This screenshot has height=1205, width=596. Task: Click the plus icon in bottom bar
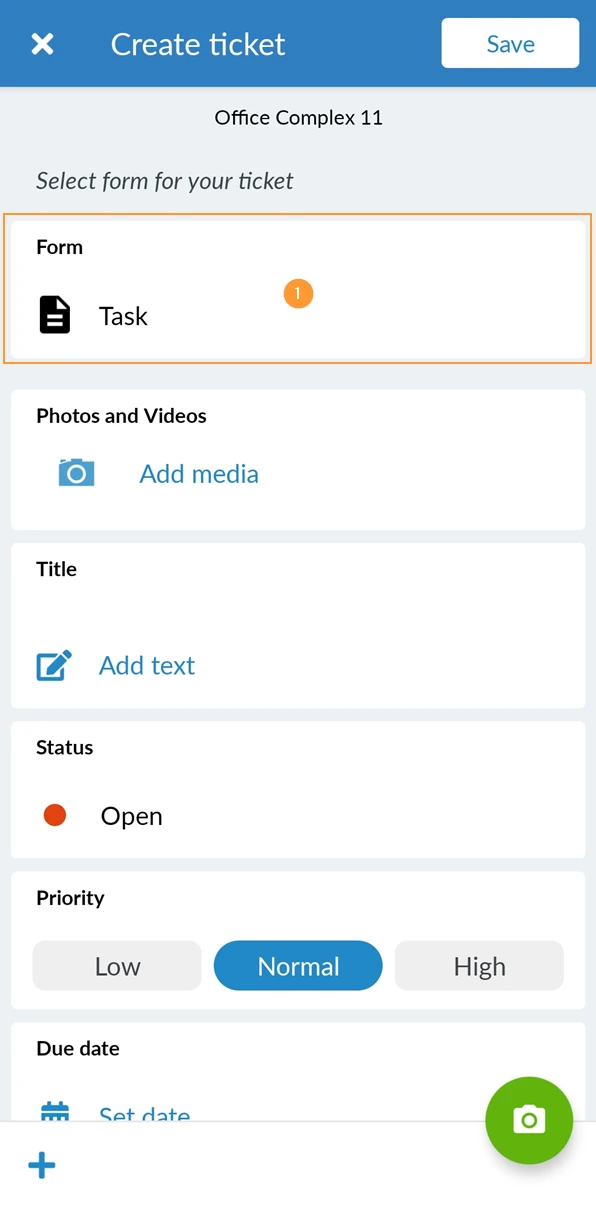click(x=42, y=1165)
